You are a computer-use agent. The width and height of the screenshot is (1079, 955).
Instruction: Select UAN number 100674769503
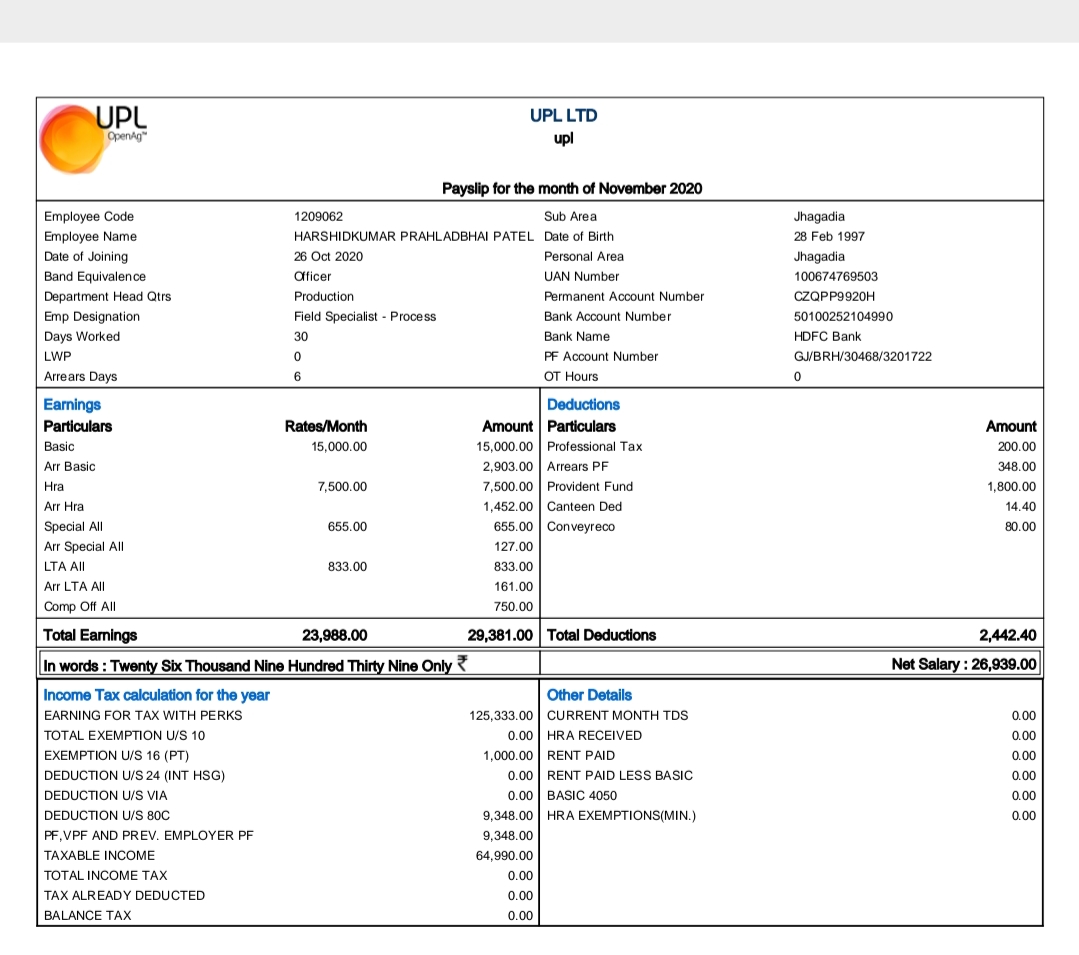coord(836,277)
